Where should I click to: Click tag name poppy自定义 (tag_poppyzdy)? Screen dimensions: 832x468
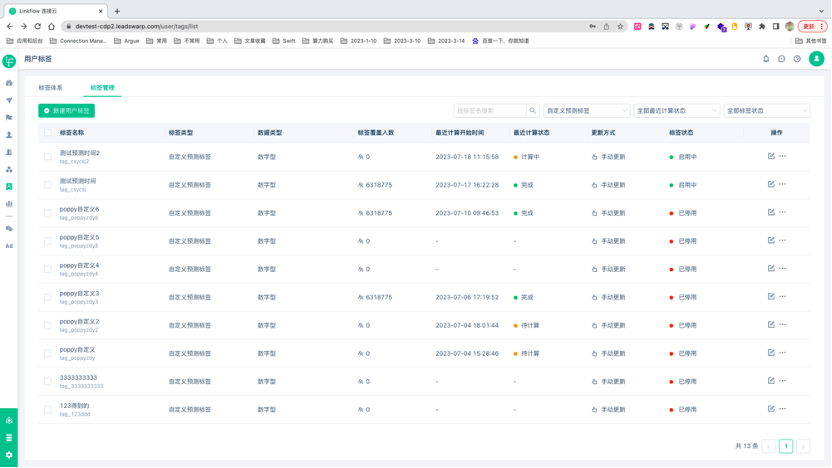(77, 350)
